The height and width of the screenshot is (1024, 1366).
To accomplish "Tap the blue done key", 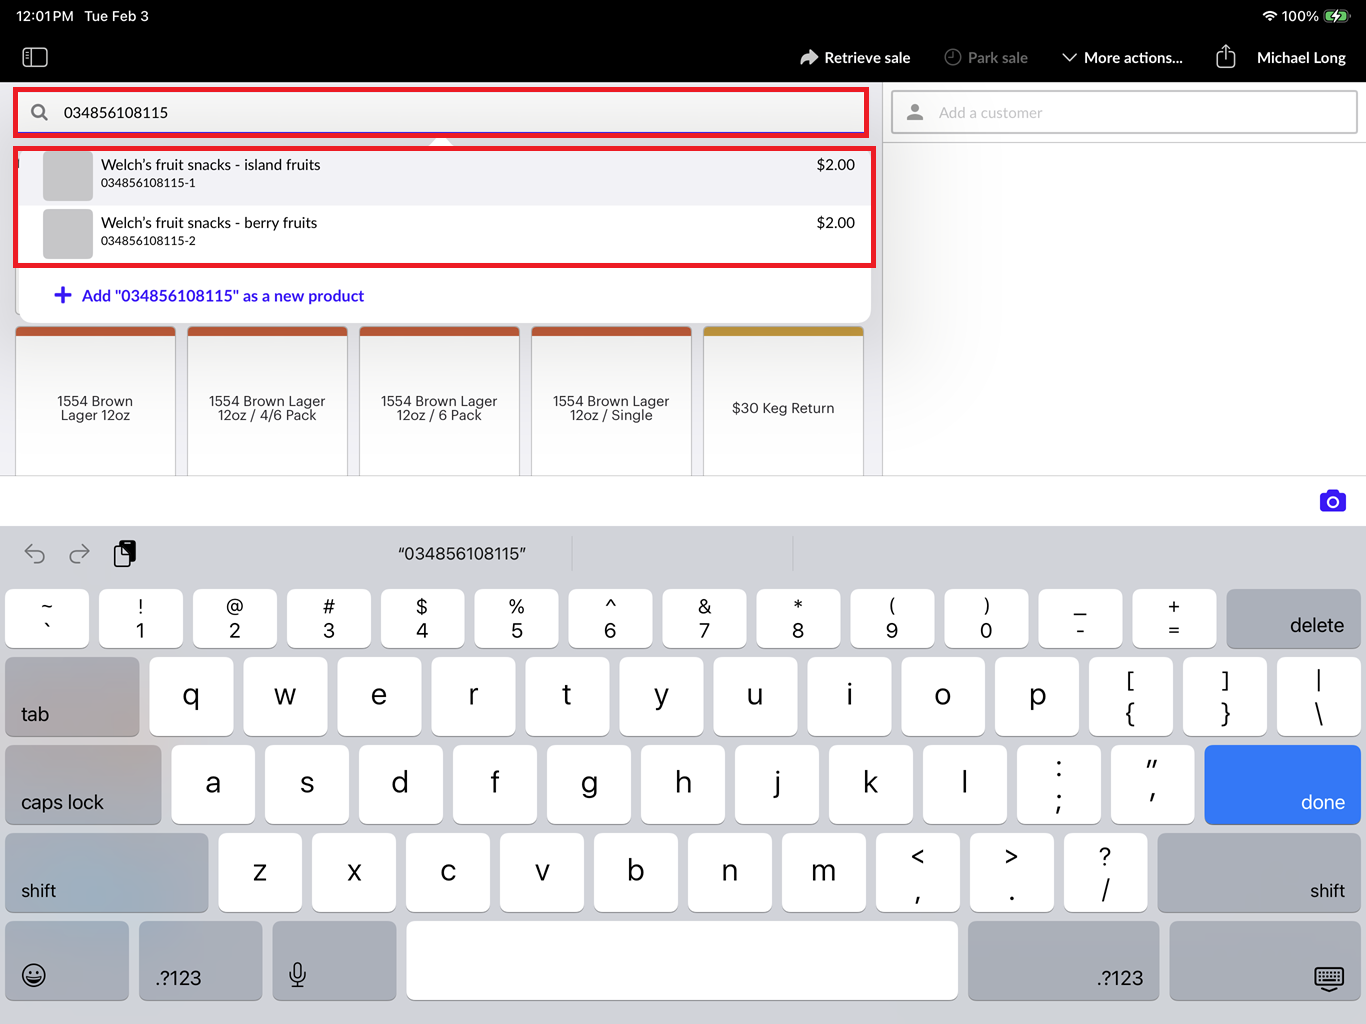I will (x=1282, y=785).
